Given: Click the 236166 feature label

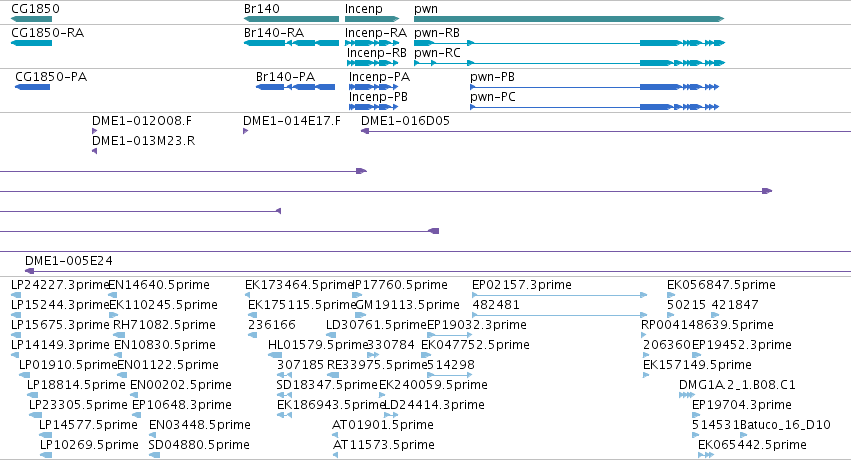Looking at the screenshot, I should coord(272,325).
